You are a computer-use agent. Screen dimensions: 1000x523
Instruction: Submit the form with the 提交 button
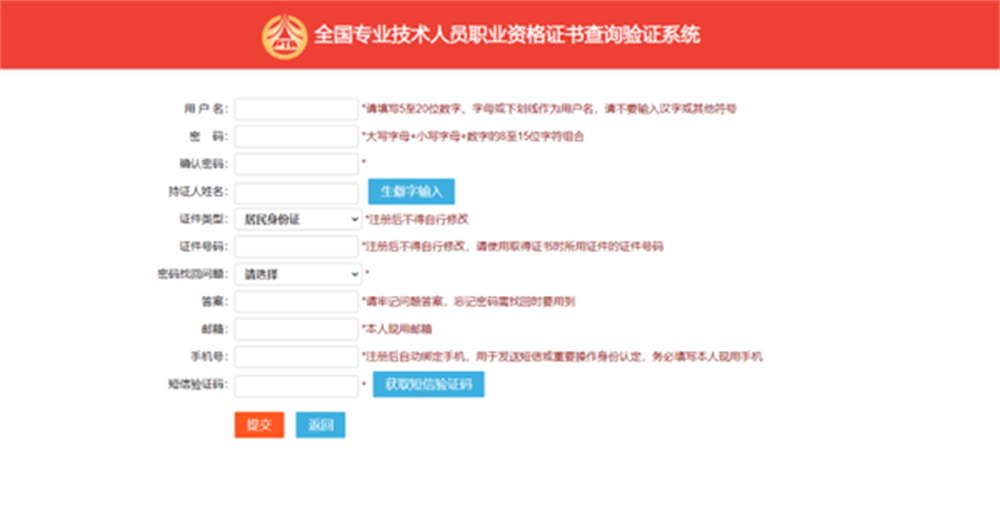(x=260, y=425)
